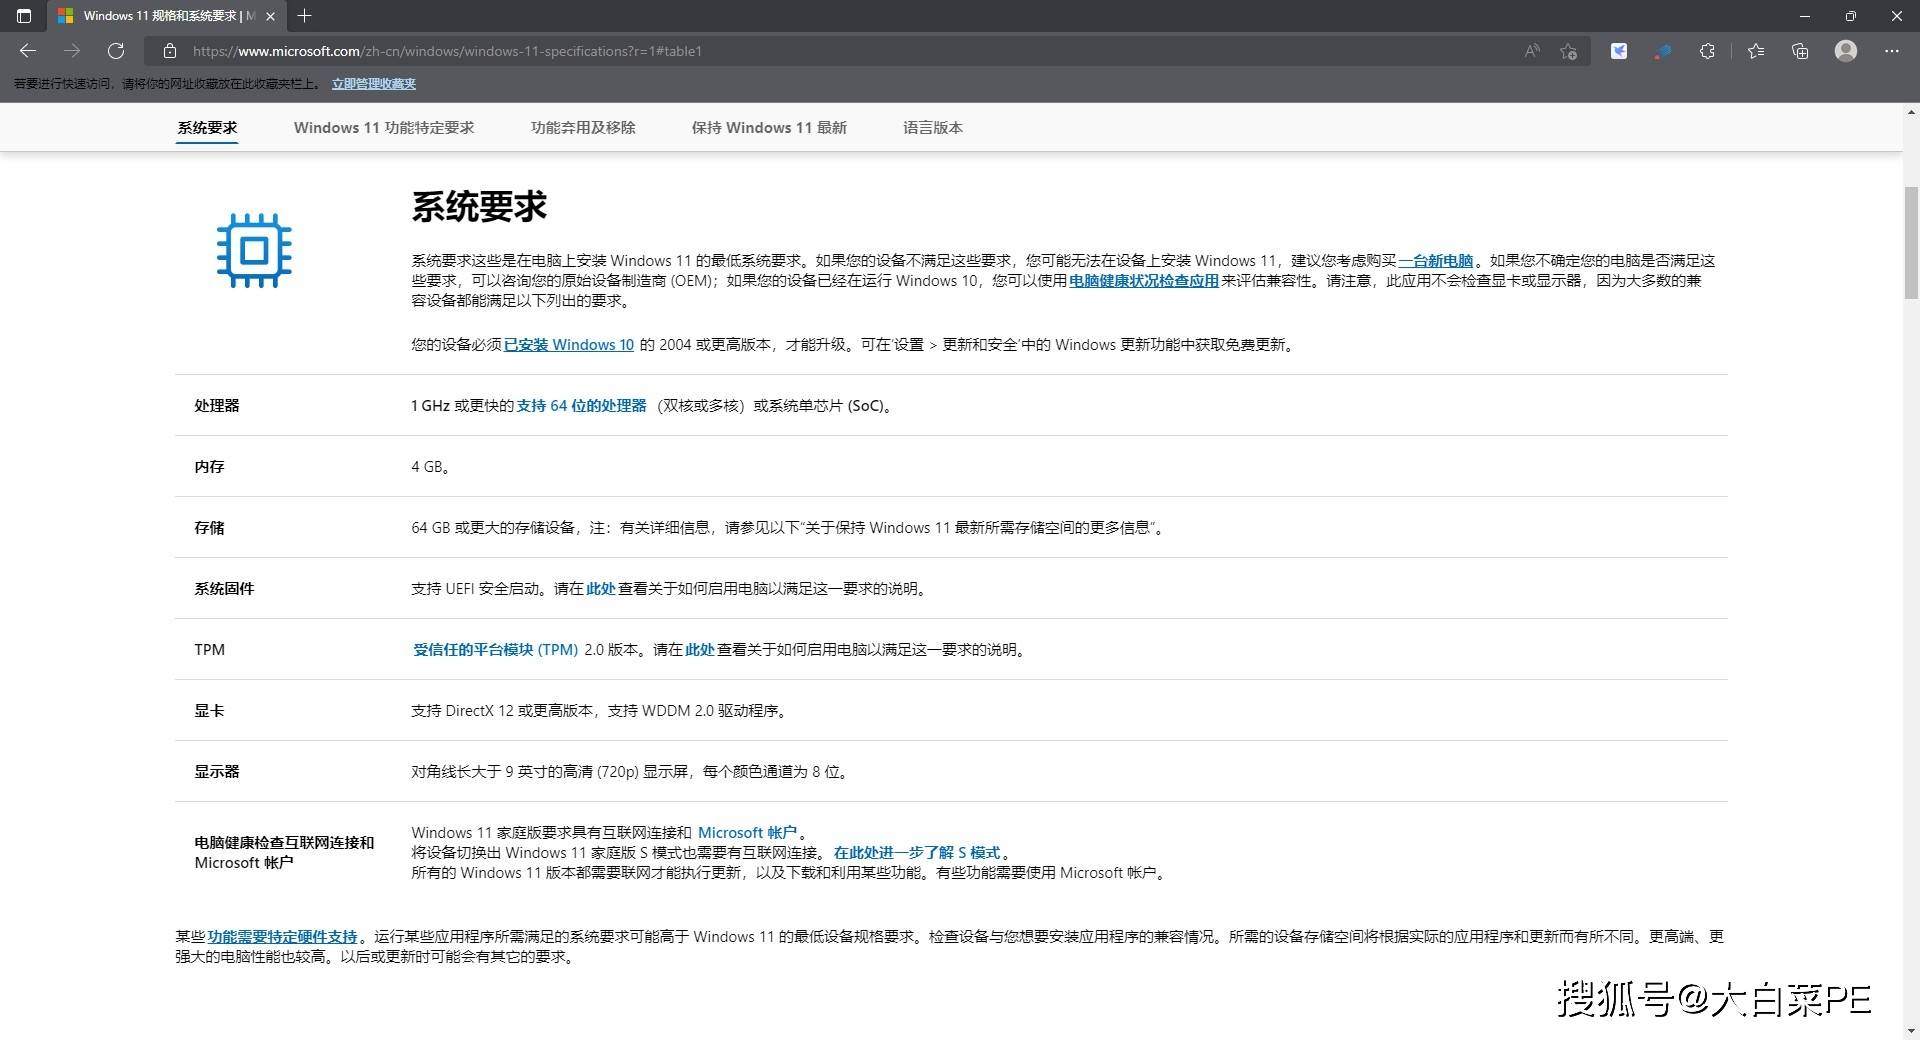The height and width of the screenshot is (1040, 1920).
Task: Open the tab actions menu icon
Action: [24, 16]
